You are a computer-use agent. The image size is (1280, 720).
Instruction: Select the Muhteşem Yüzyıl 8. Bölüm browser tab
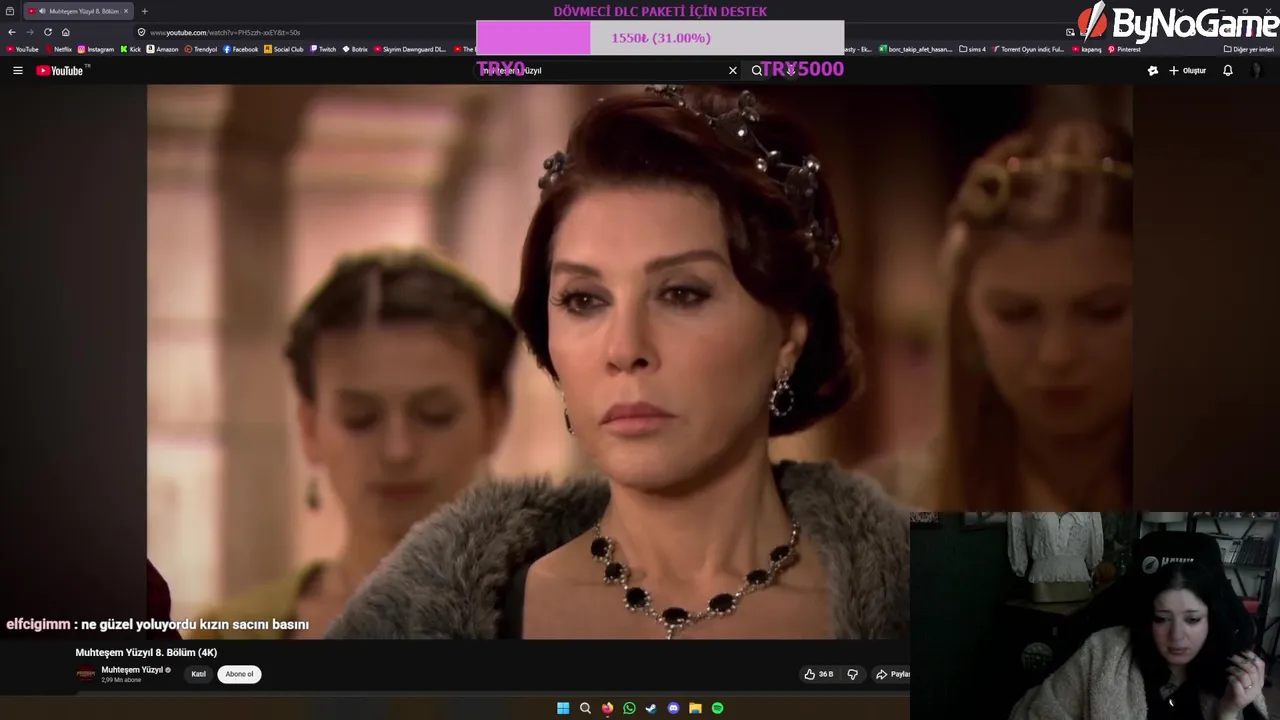(x=78, y=11)
